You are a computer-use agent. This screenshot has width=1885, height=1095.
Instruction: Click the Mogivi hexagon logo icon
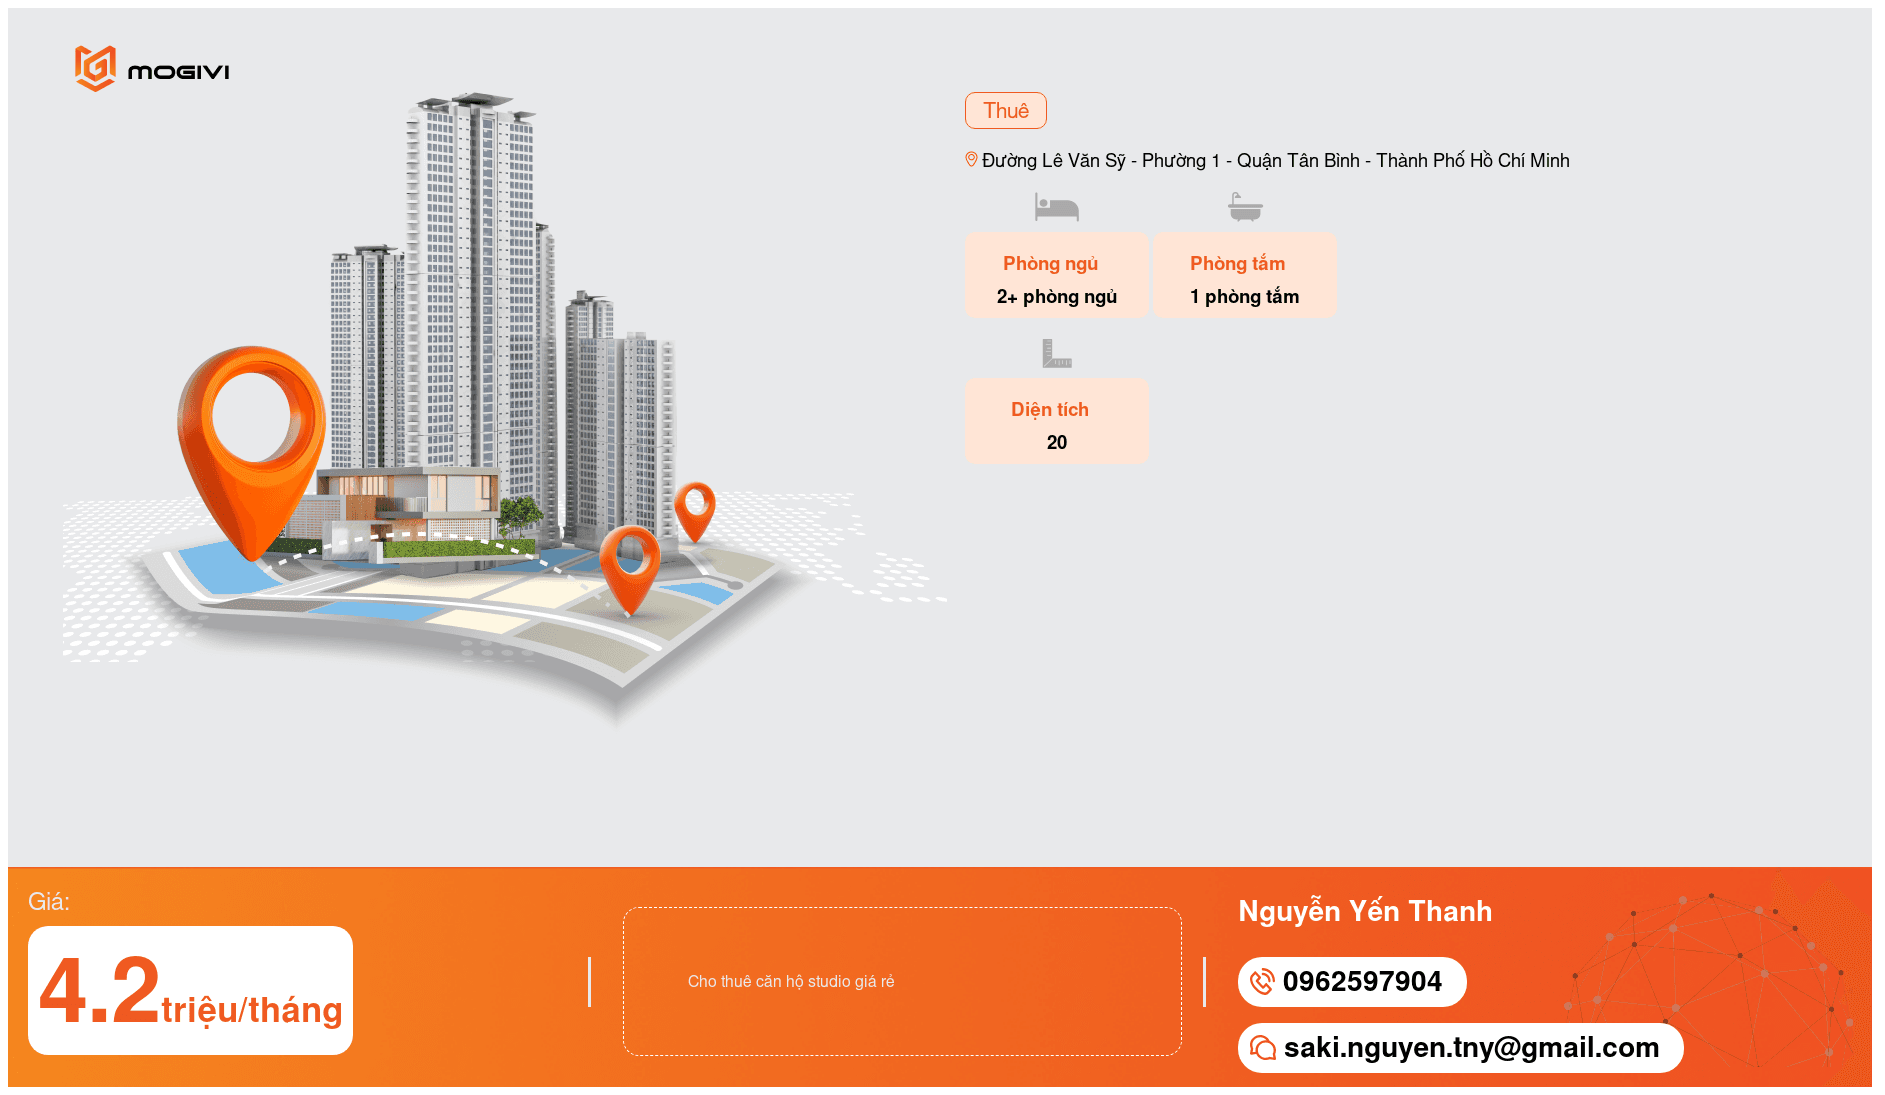tap(95, 68)
